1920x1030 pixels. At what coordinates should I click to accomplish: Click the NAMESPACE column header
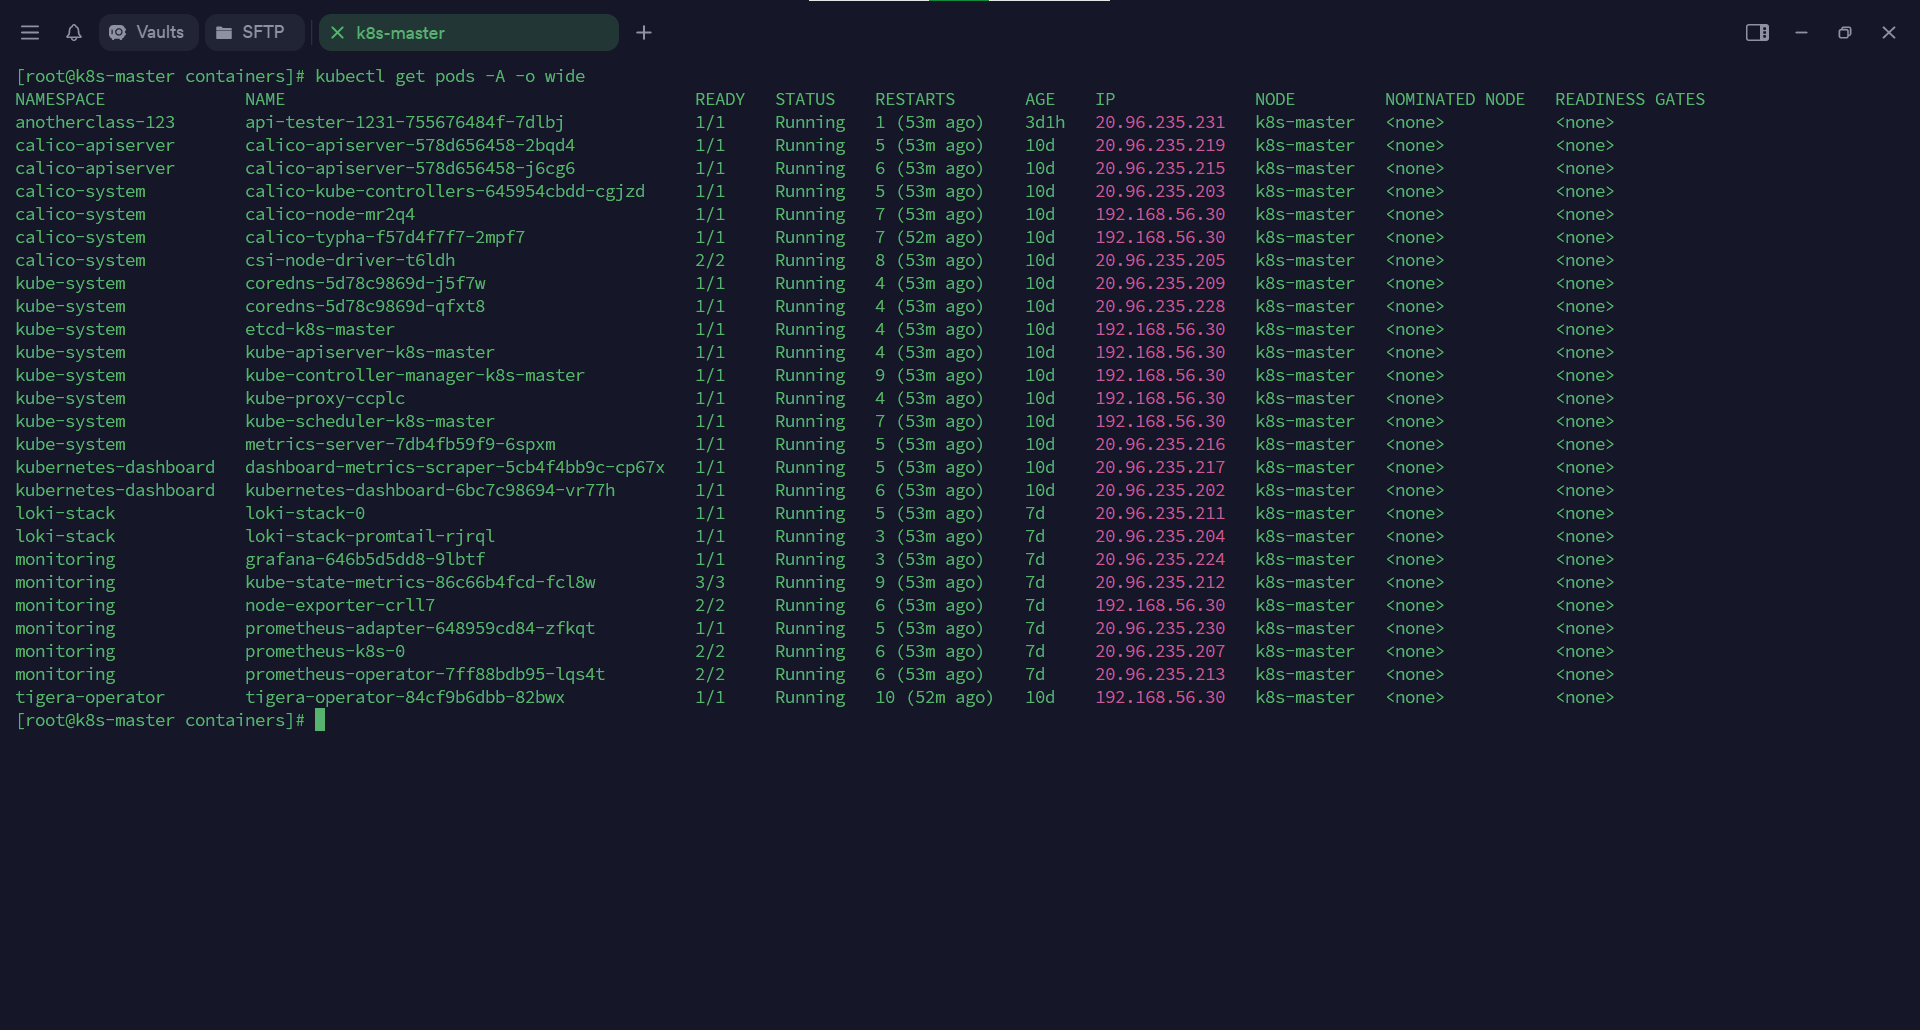coord(60,99)
